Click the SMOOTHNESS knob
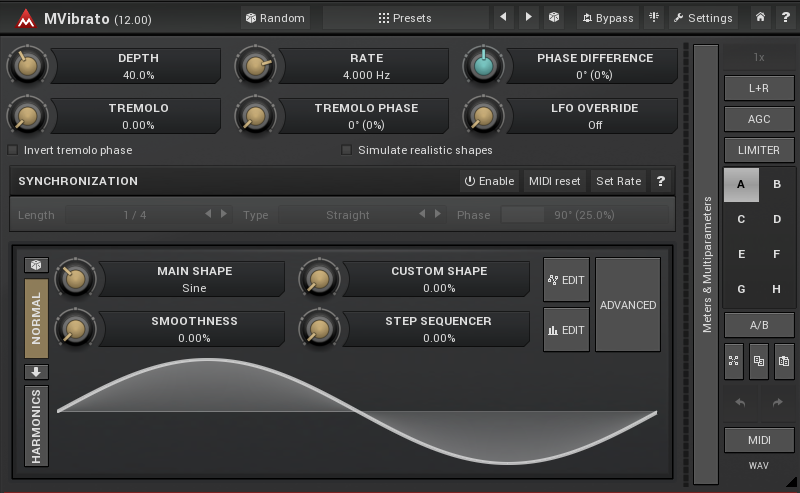 click(x=76, y=329)
